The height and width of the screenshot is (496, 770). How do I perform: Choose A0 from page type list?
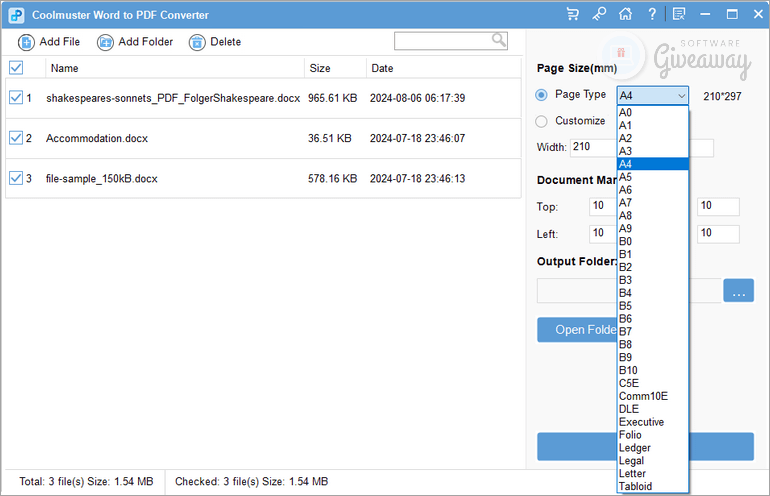(x=653, y=112)
